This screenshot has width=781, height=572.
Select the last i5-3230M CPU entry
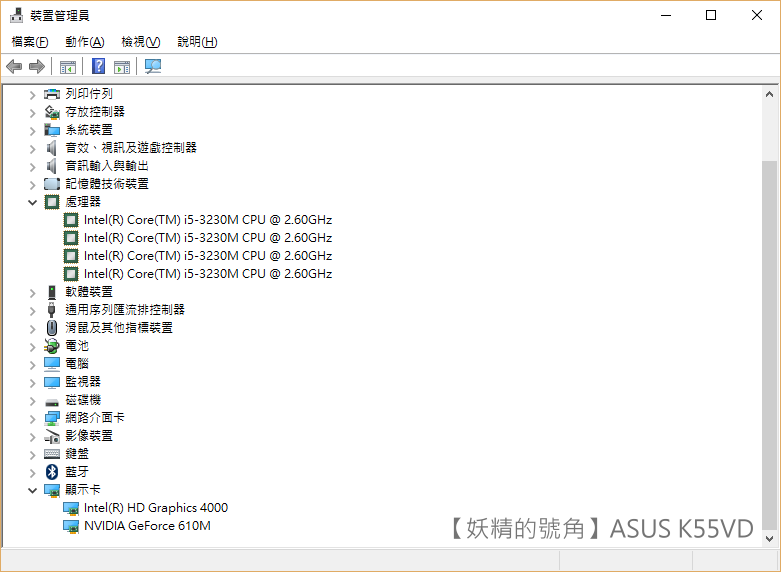click(208, 274)
